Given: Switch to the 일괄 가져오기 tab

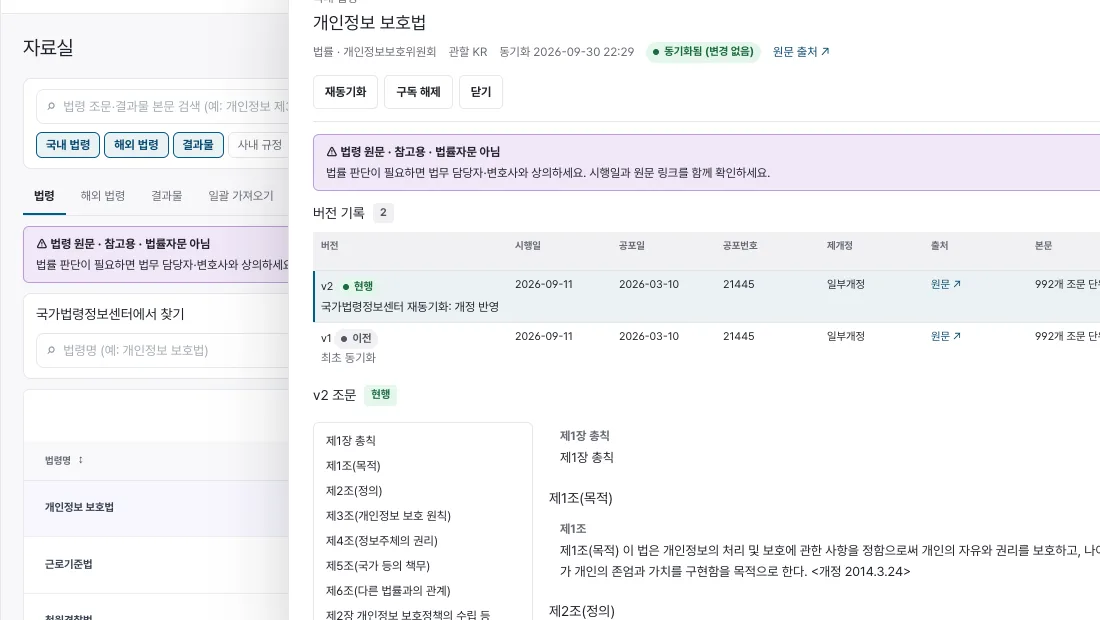Looking at the screenshot, I should (241, 196).
